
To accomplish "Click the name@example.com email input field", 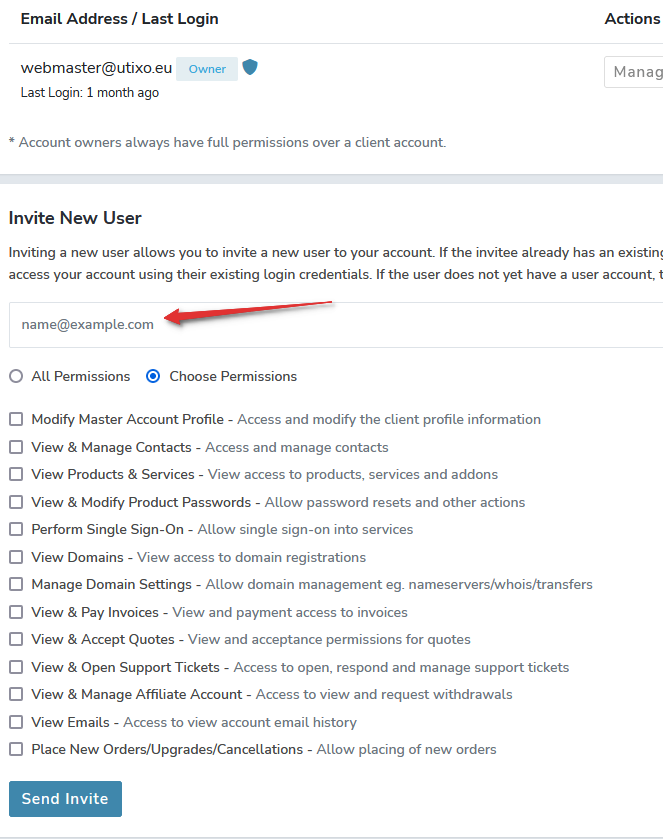I will click(x=336, y=325).
